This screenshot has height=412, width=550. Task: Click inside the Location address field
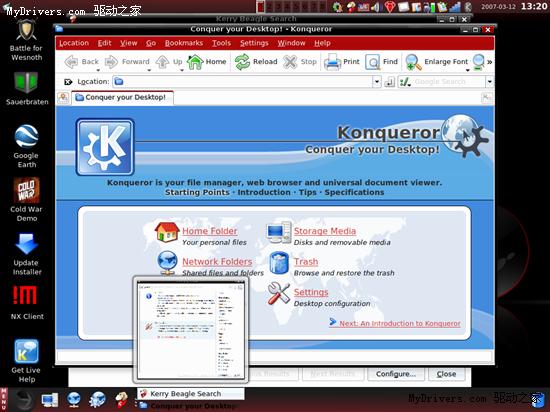[x=243, y=82]
